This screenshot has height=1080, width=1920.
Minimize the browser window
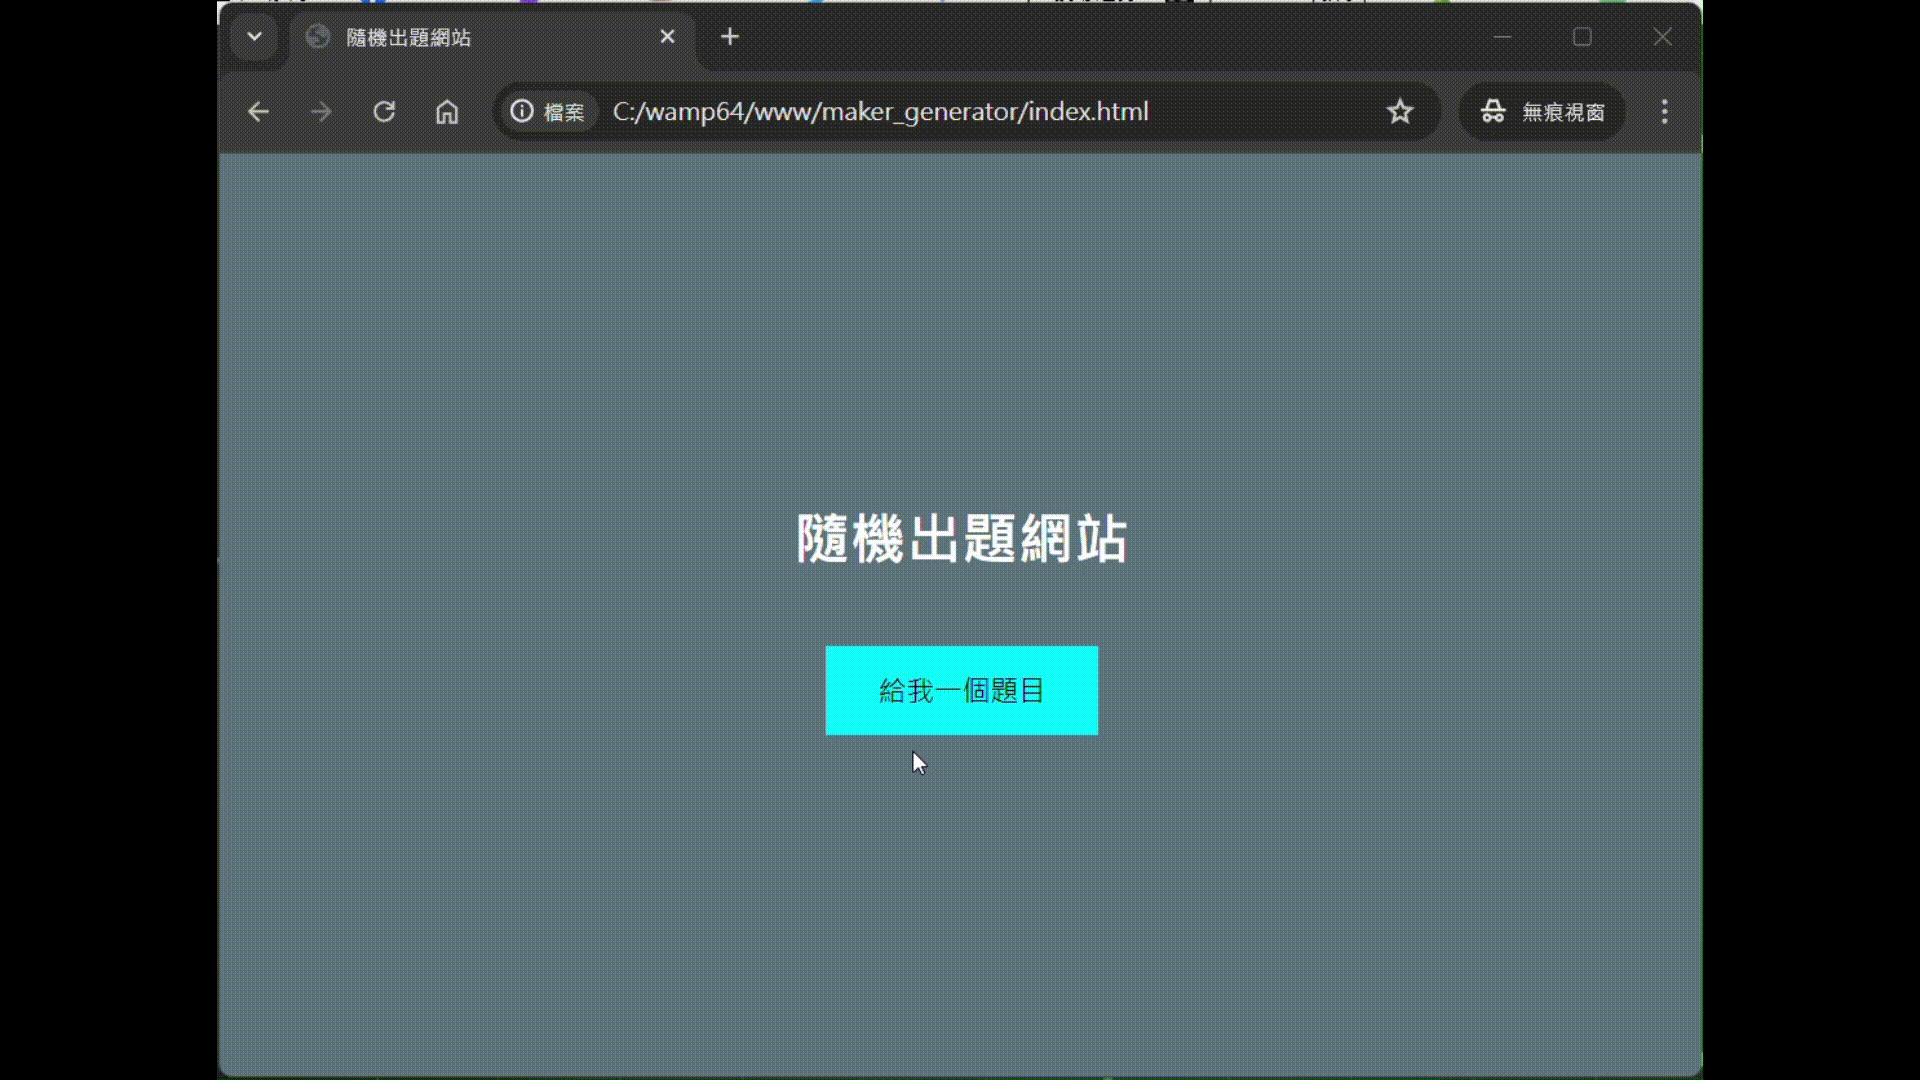1502,37
